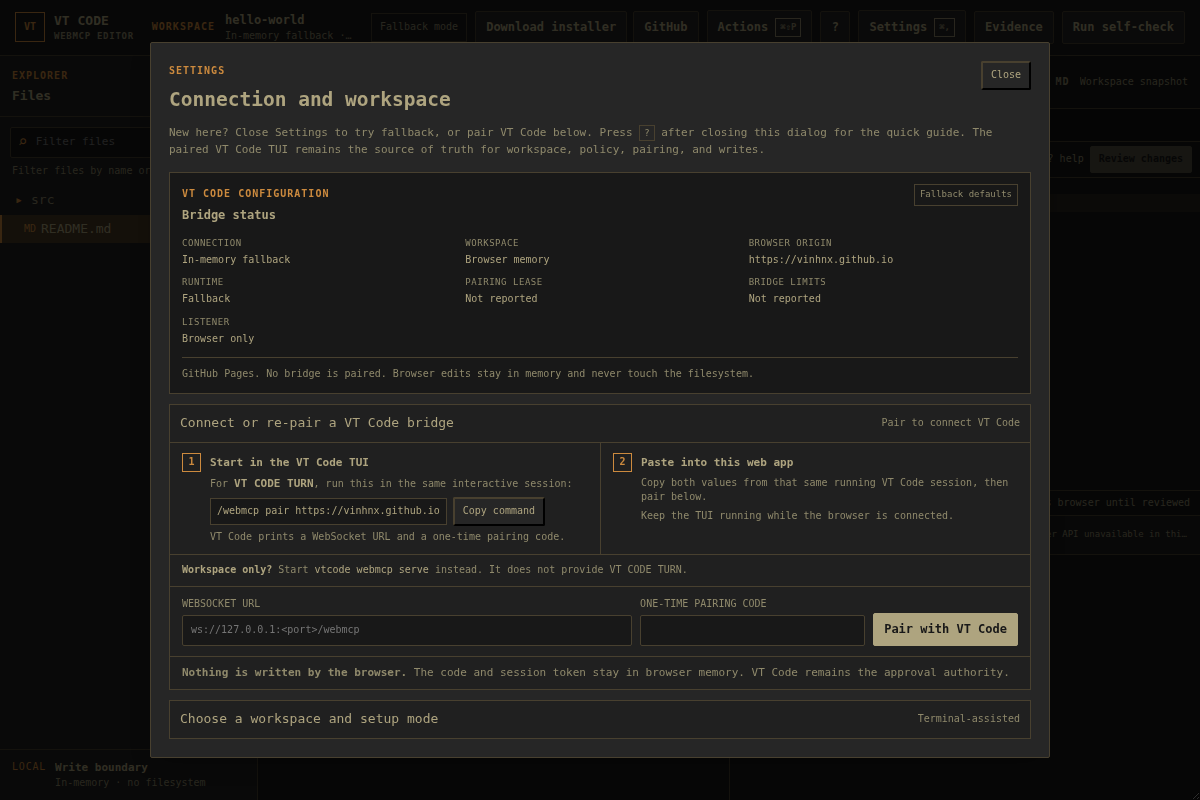
Task: Focus the WebSocket URL input field
Action: click(x=406, y=630)
